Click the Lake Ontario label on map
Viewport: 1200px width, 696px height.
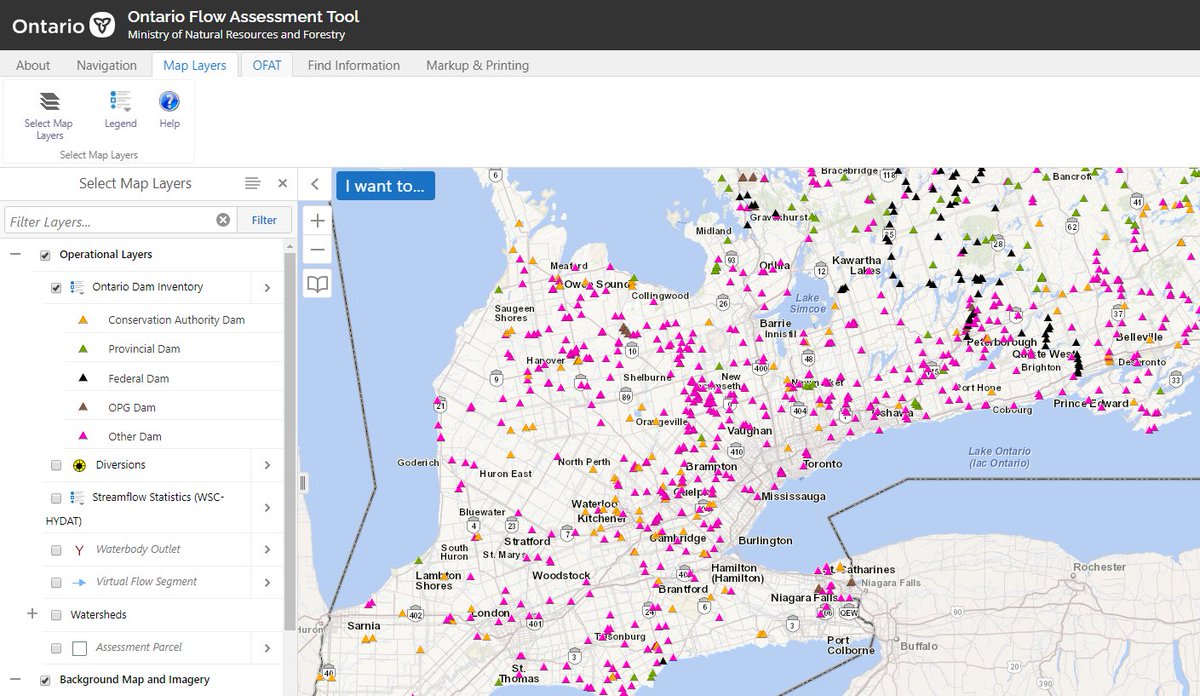pos(998,457)
